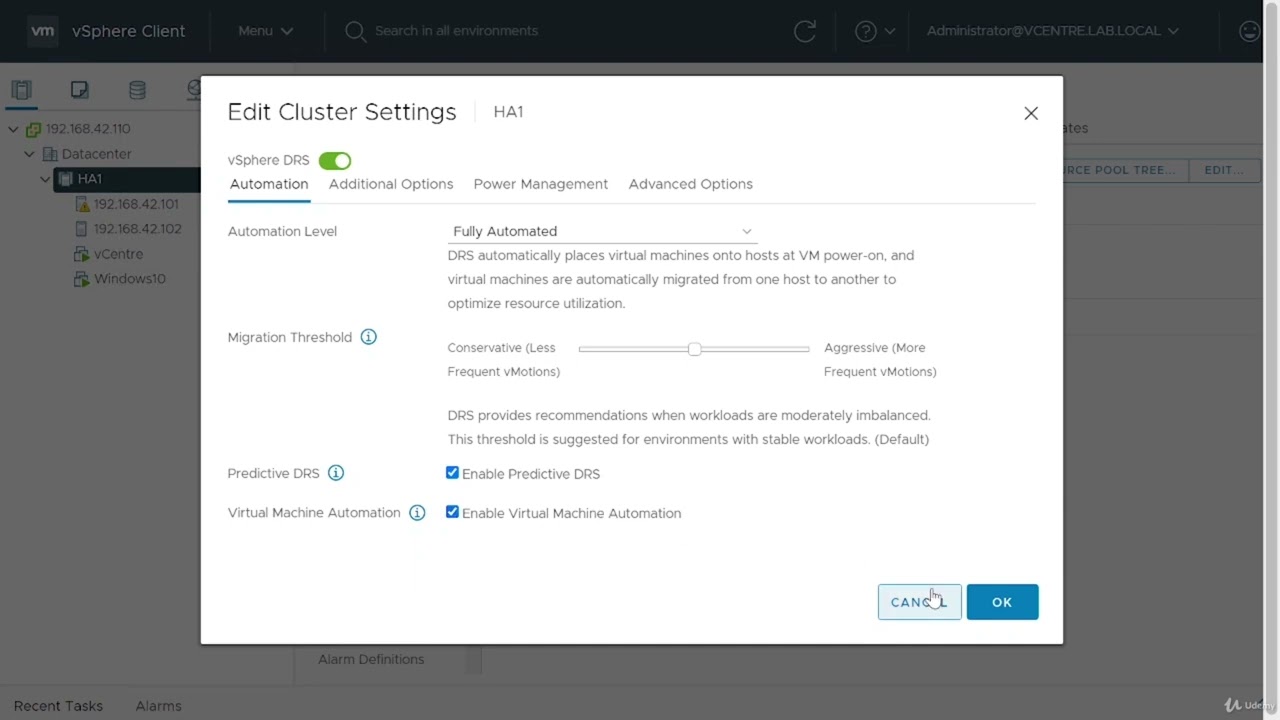This screenshot has width=1280, height=720.
Task: Show Migration Threshold info tooltip icon
Action: 368,337
